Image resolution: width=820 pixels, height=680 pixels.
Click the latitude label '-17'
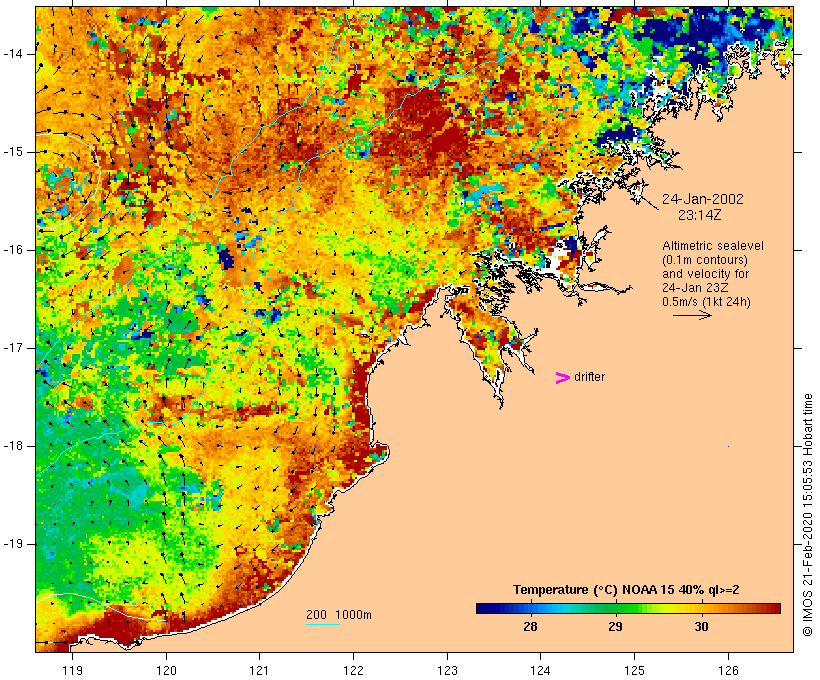click(13, 348)
